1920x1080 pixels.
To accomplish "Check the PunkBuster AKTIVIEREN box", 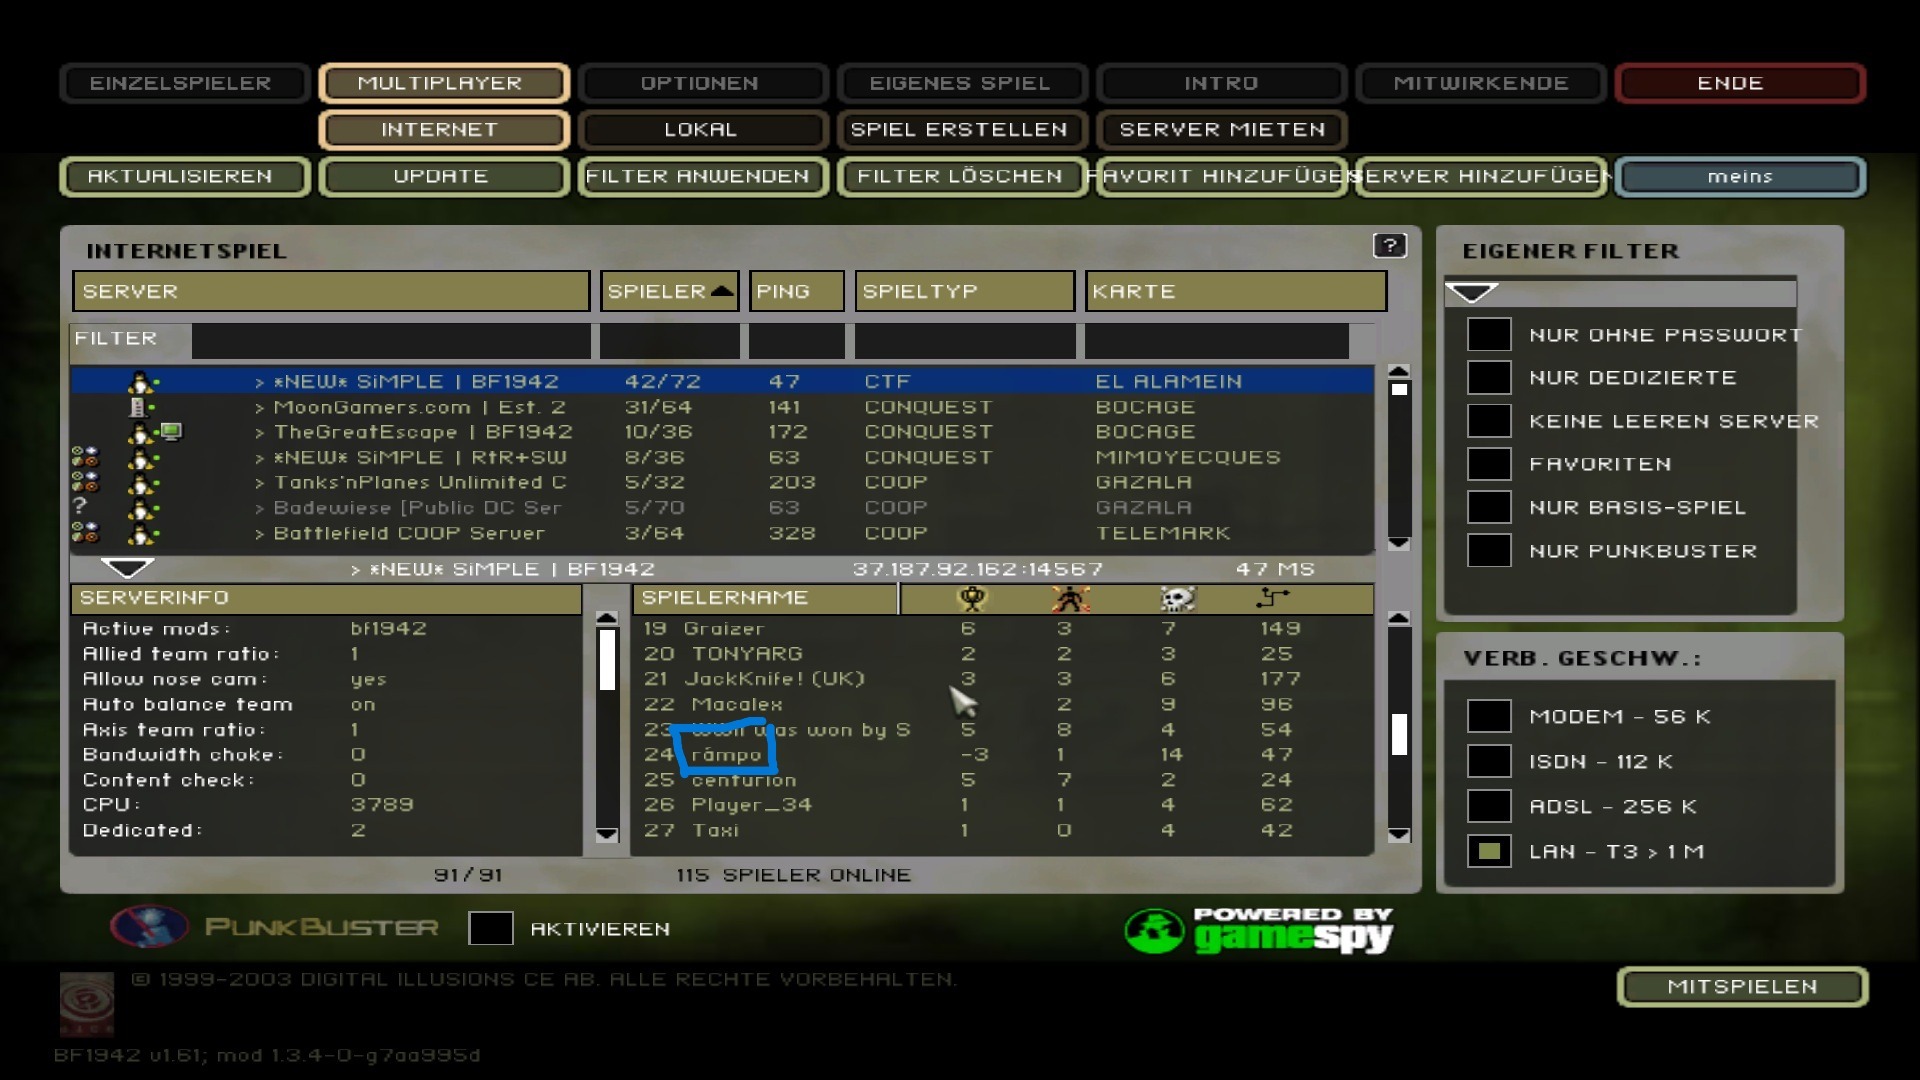I will tap(491, 929).
